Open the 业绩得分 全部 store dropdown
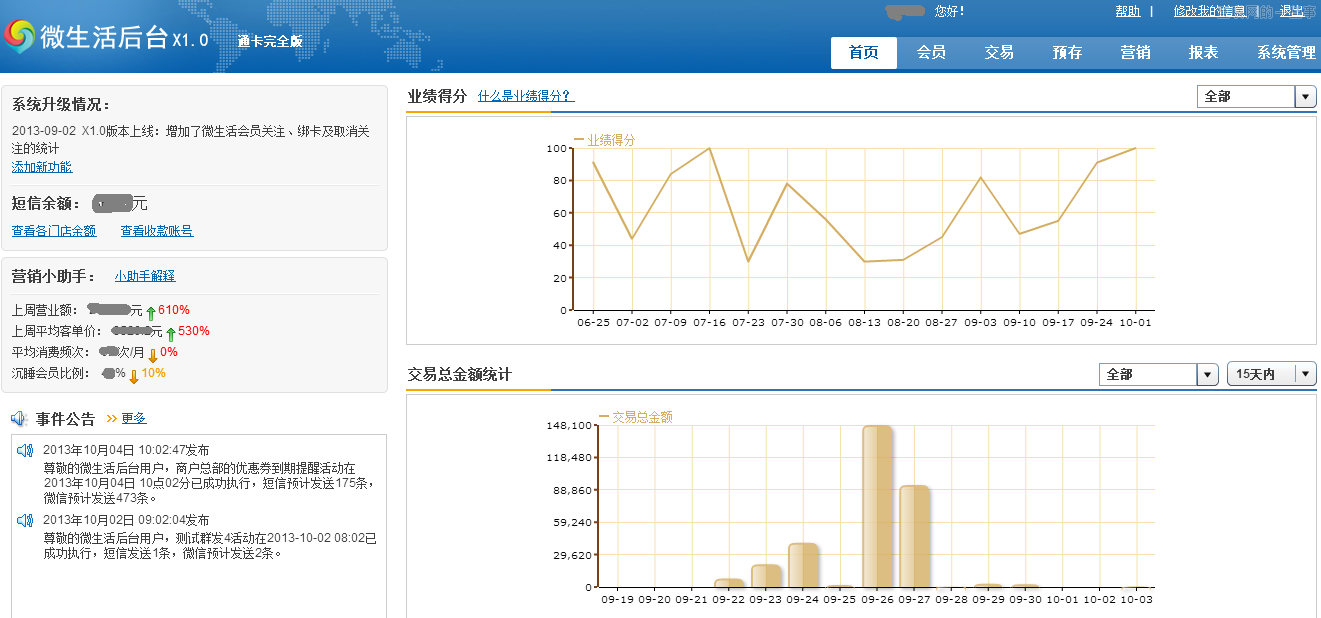The height and width of the screenshot is (618, 1321). point(1305,97)
